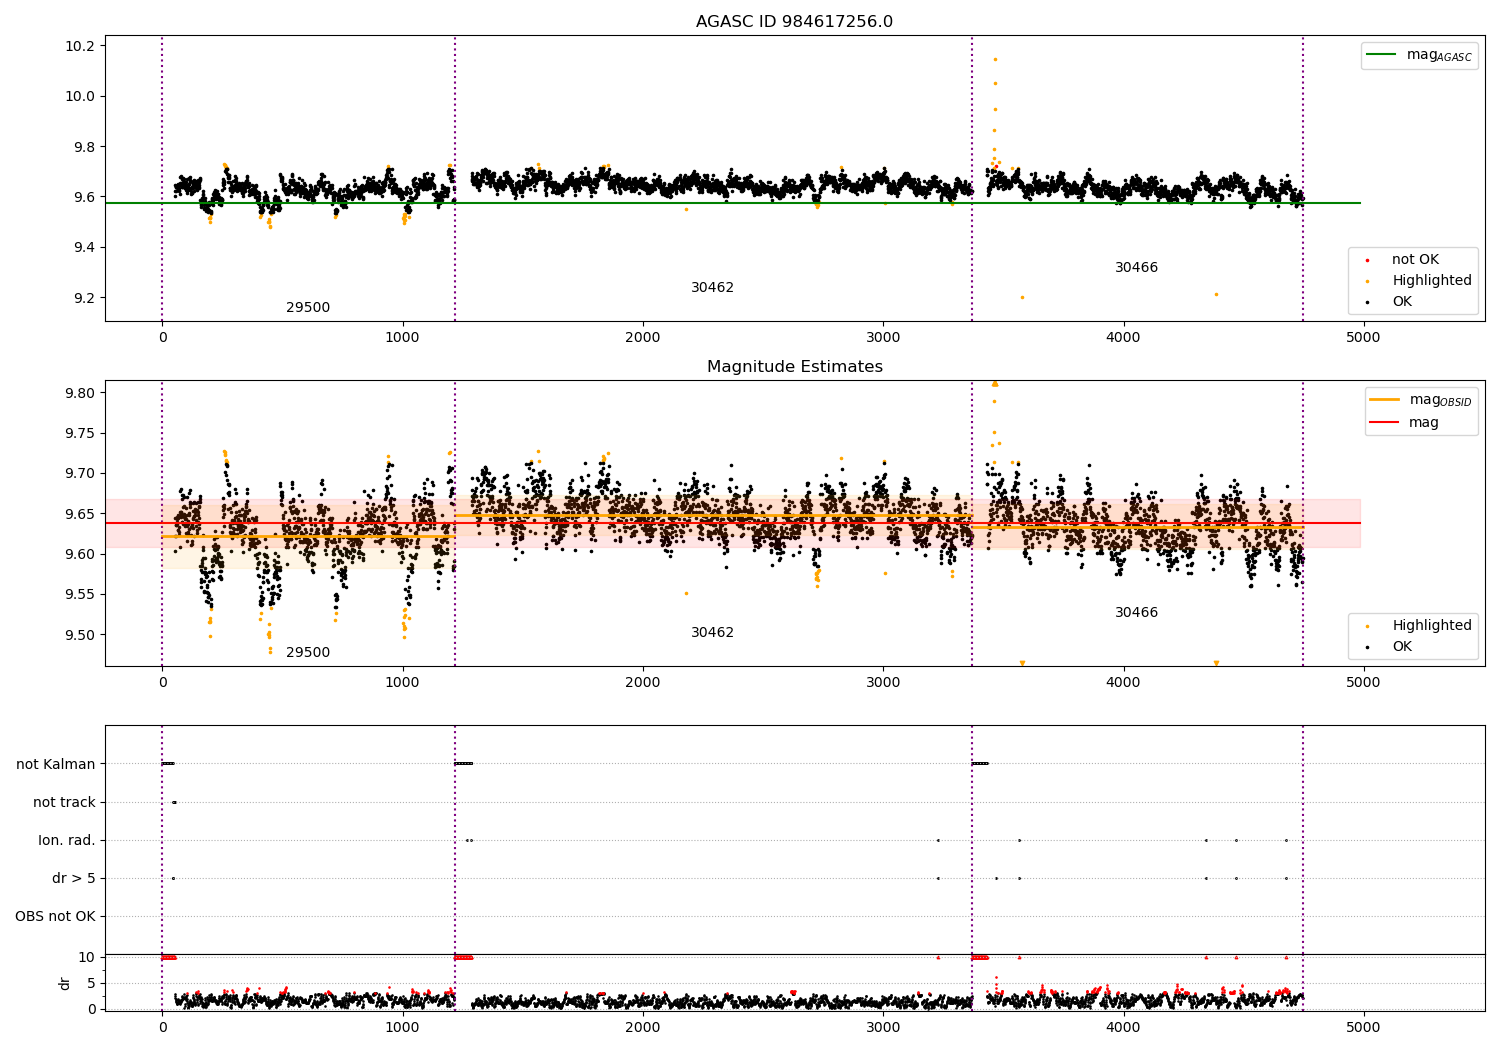
Task: Click the 9.80 y-axis tick in Magnitude Estimates
Action: pos(80,393)
